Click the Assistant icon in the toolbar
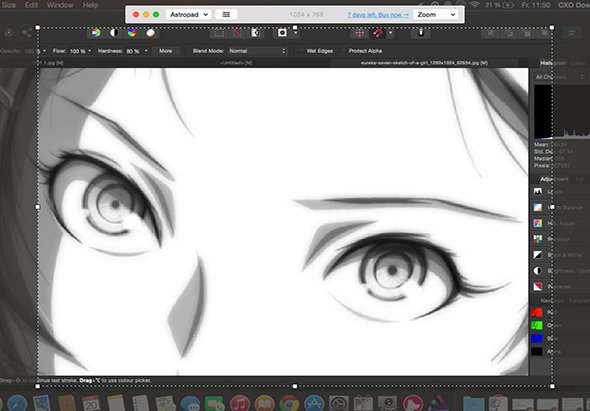 (x=421, y=33)
